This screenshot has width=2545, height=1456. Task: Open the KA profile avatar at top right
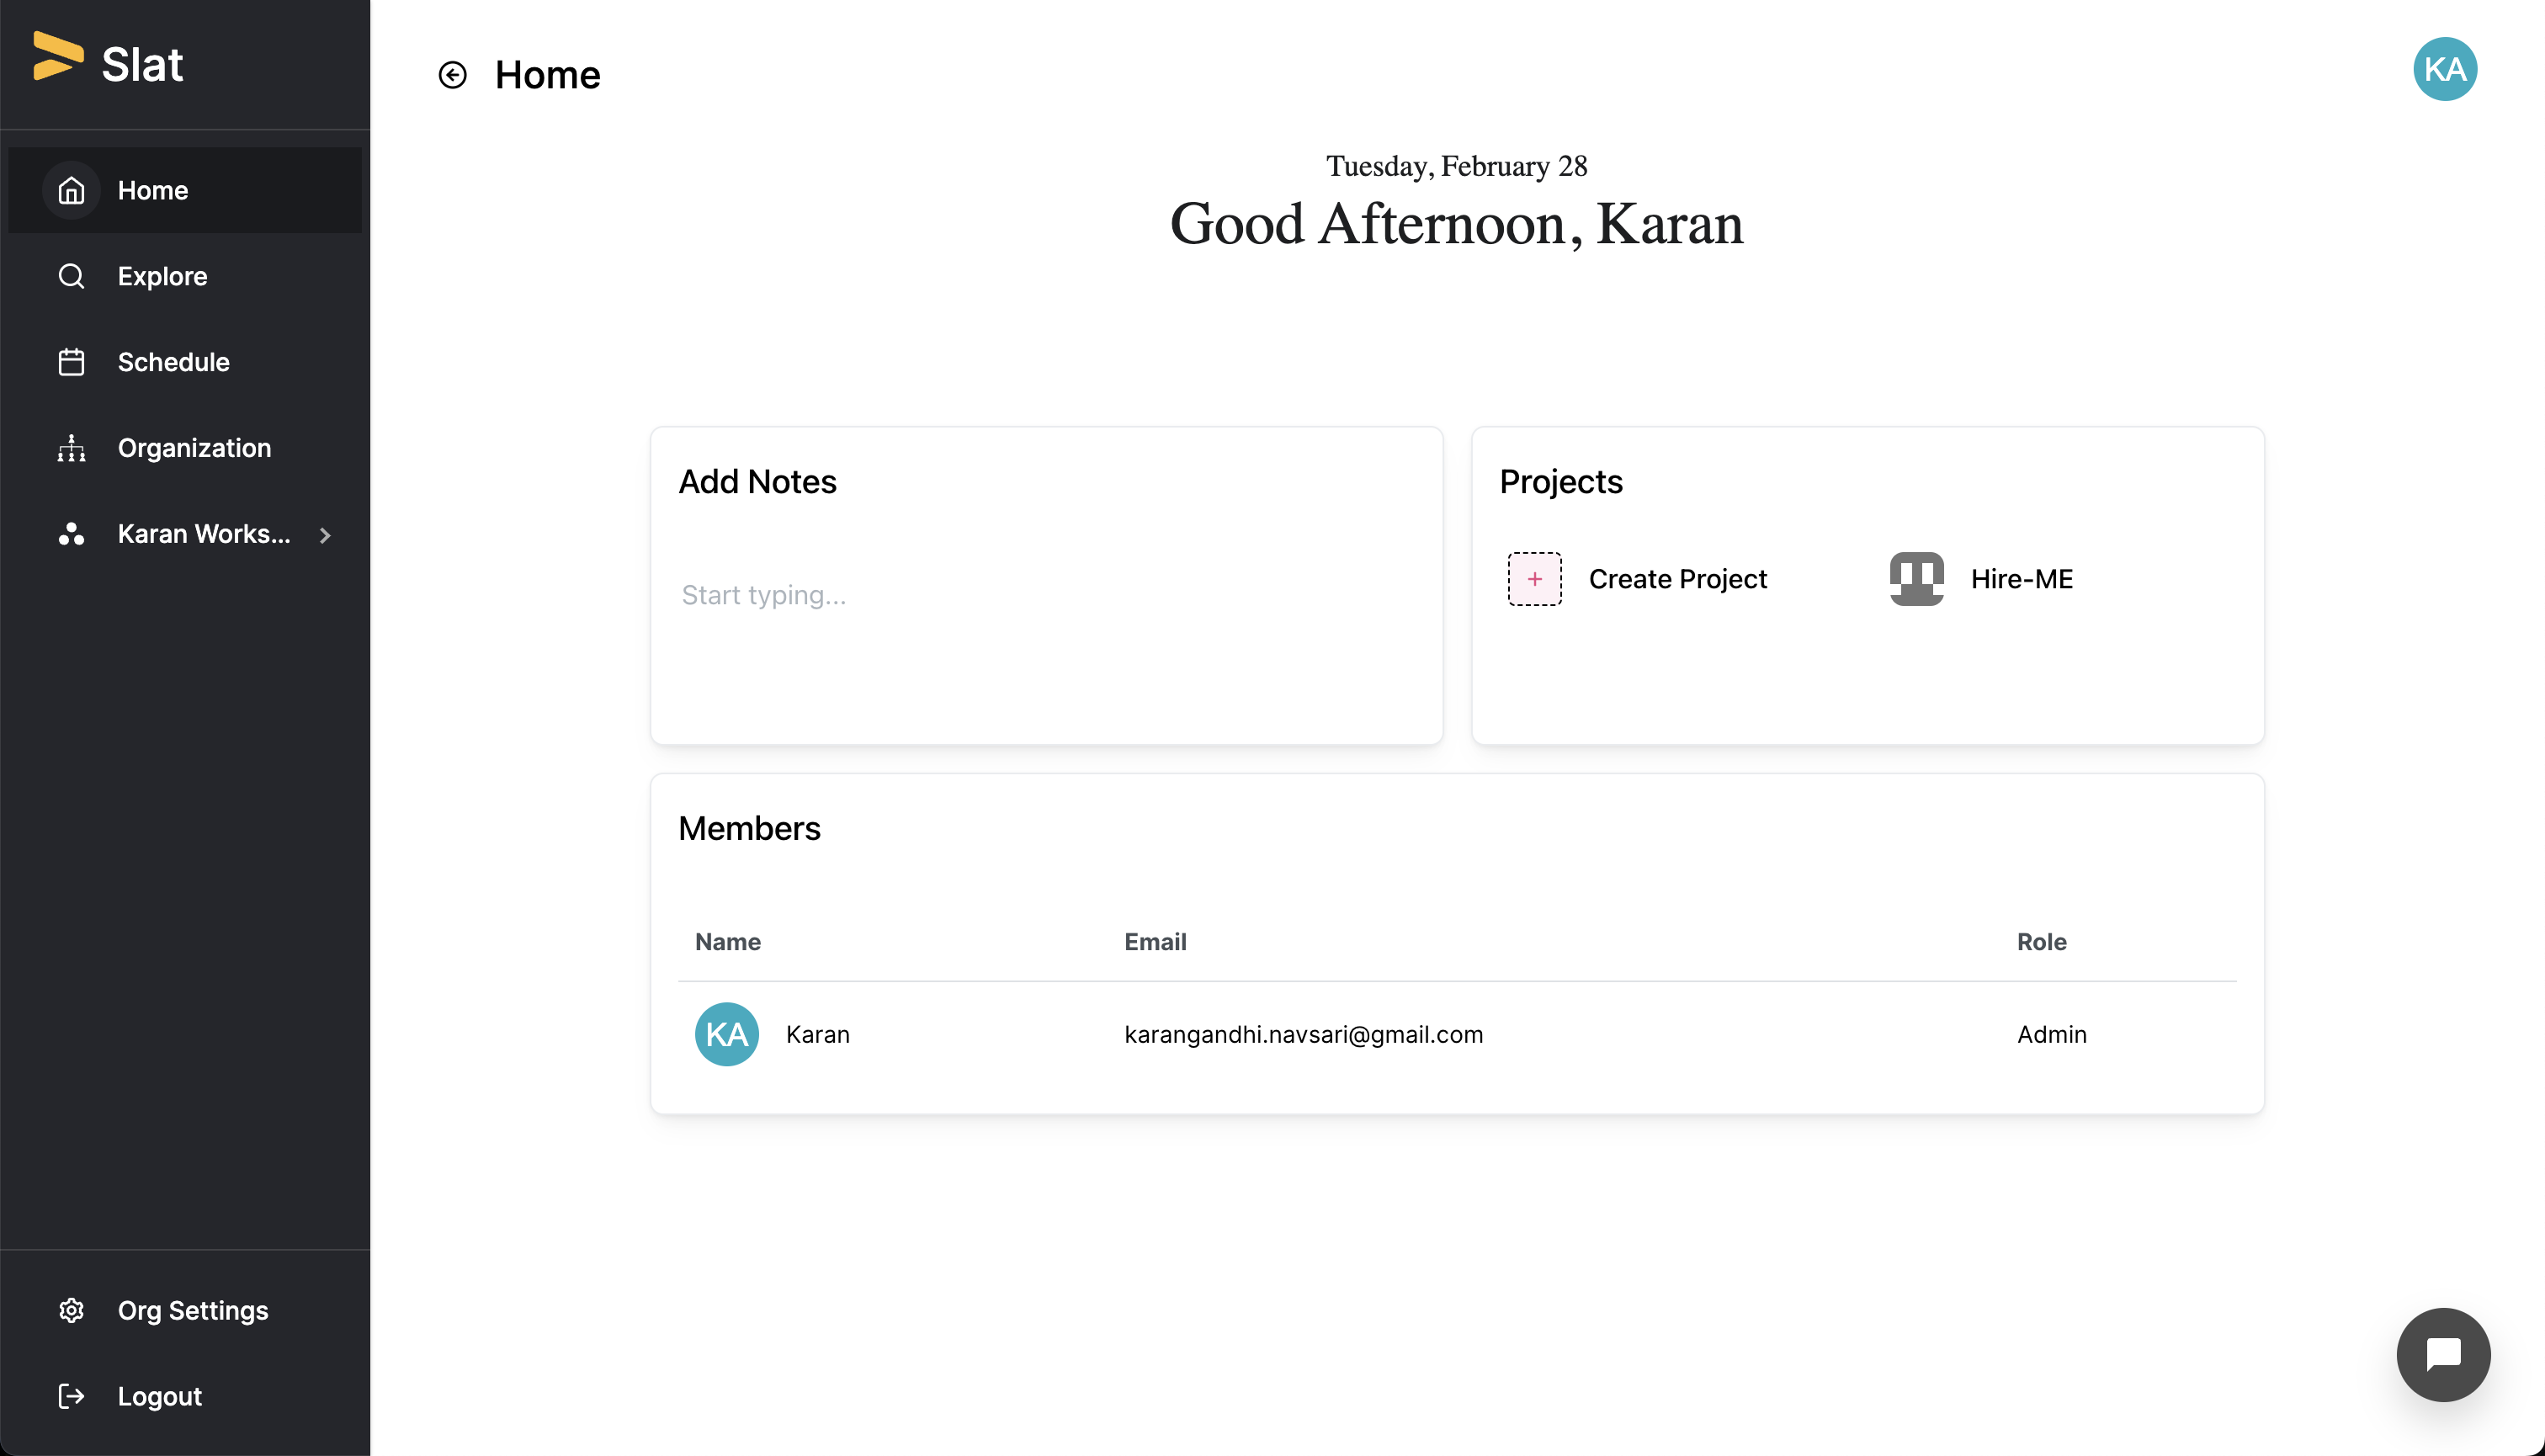tap(2444, 69)
